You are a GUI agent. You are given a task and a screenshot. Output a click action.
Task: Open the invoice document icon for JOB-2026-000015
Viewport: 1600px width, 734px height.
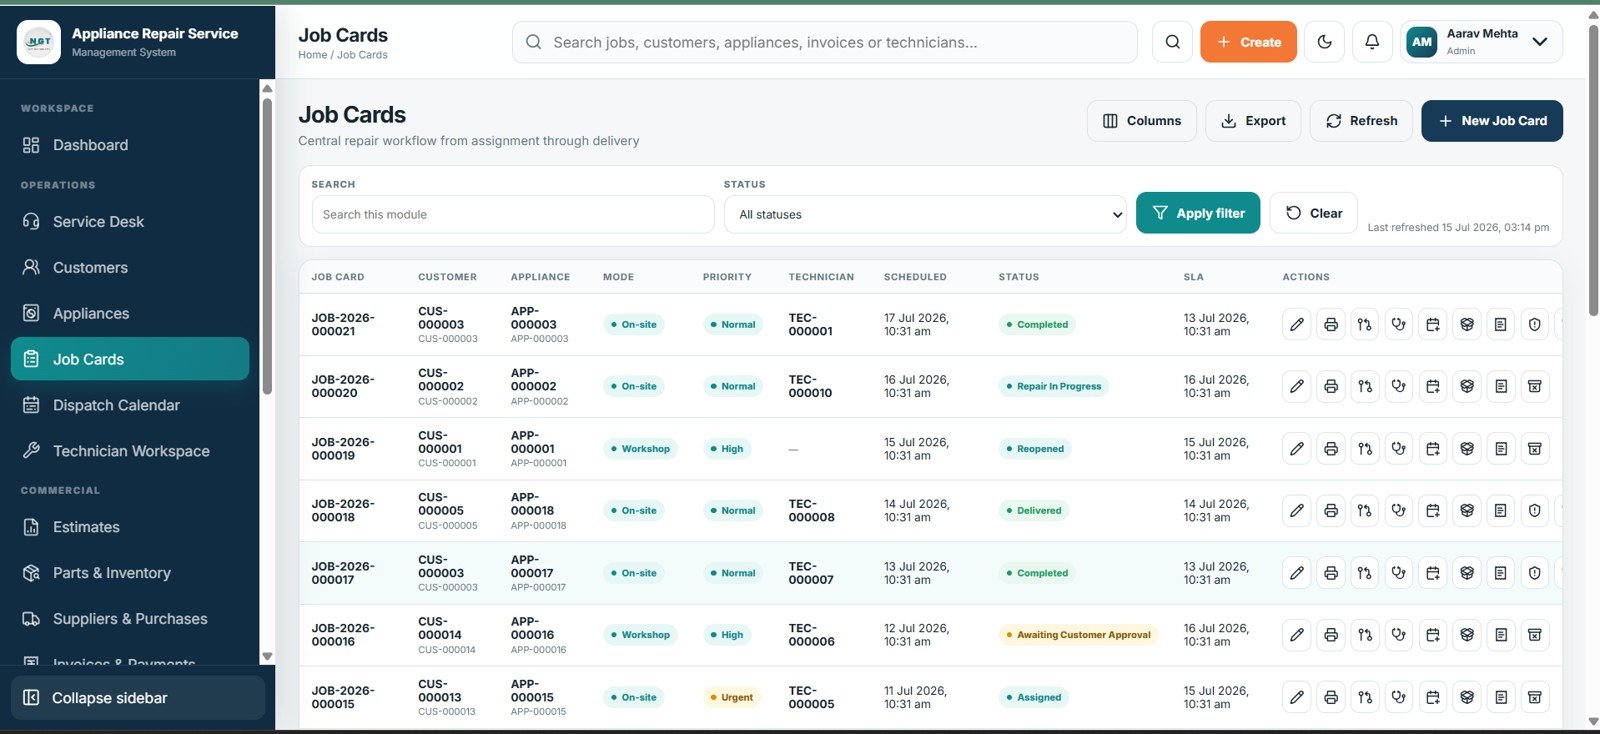1501,697
